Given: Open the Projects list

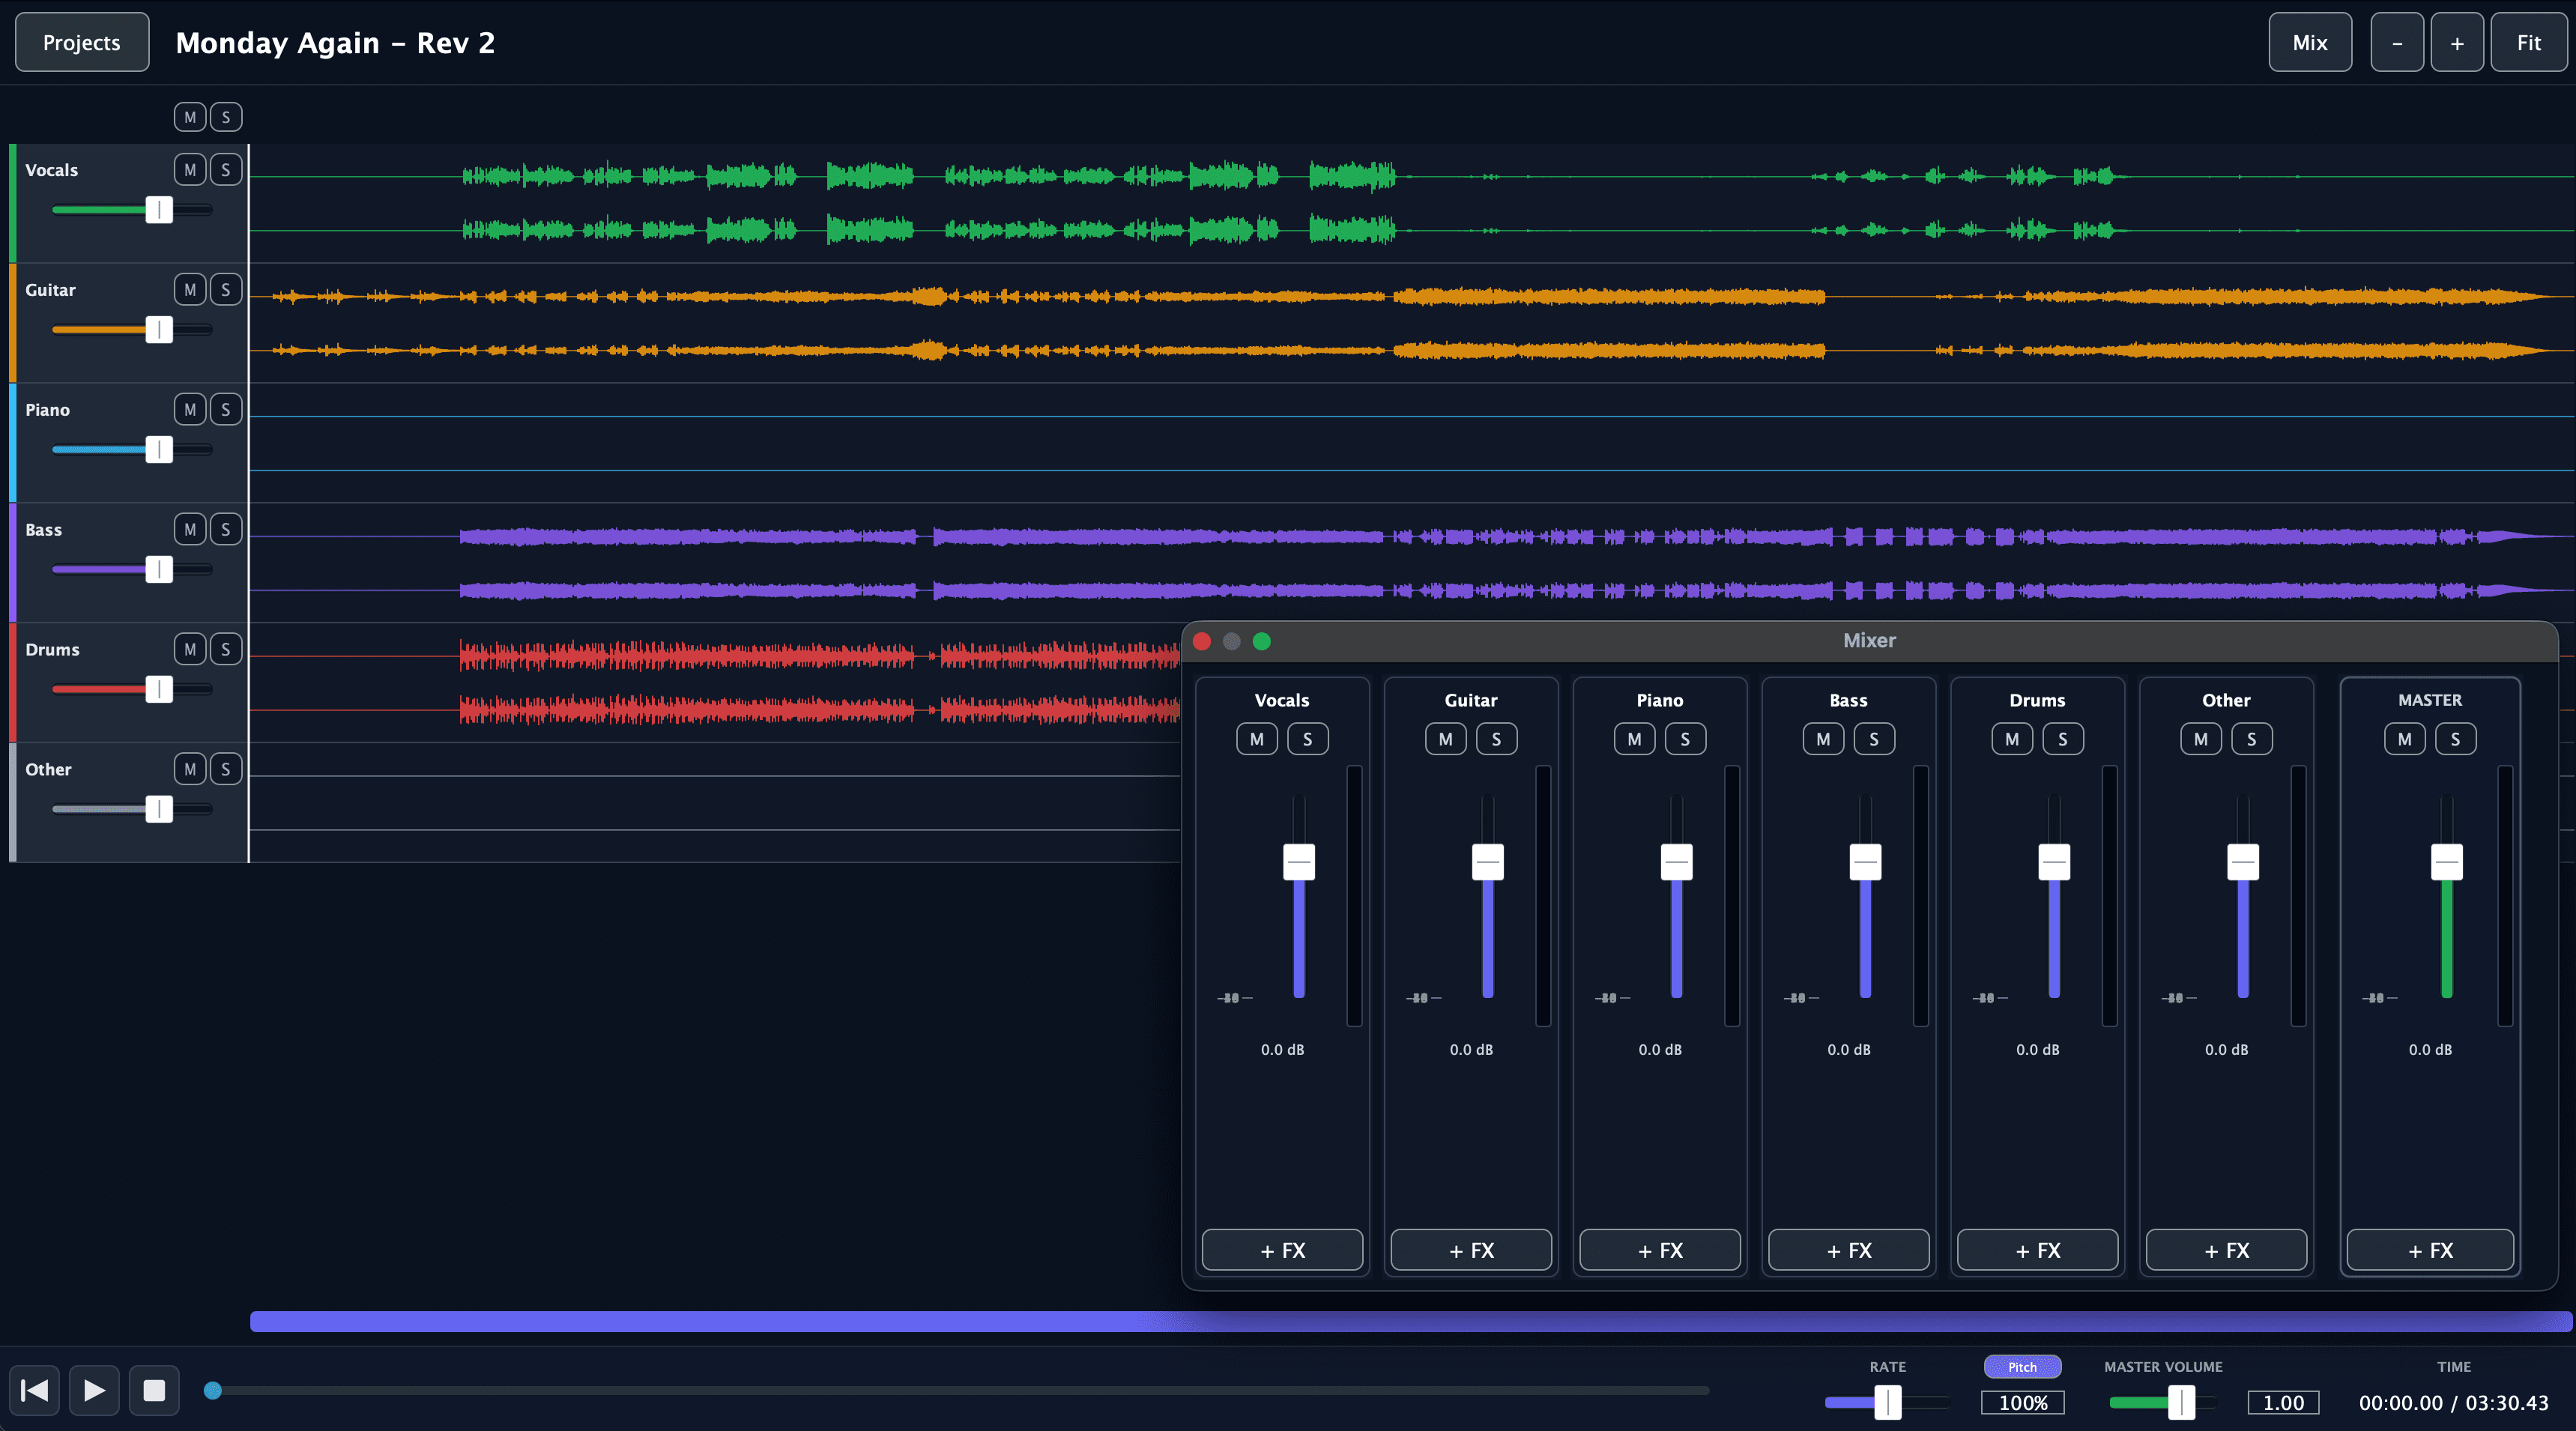Looking at the screenshot, I should [82, 42].
